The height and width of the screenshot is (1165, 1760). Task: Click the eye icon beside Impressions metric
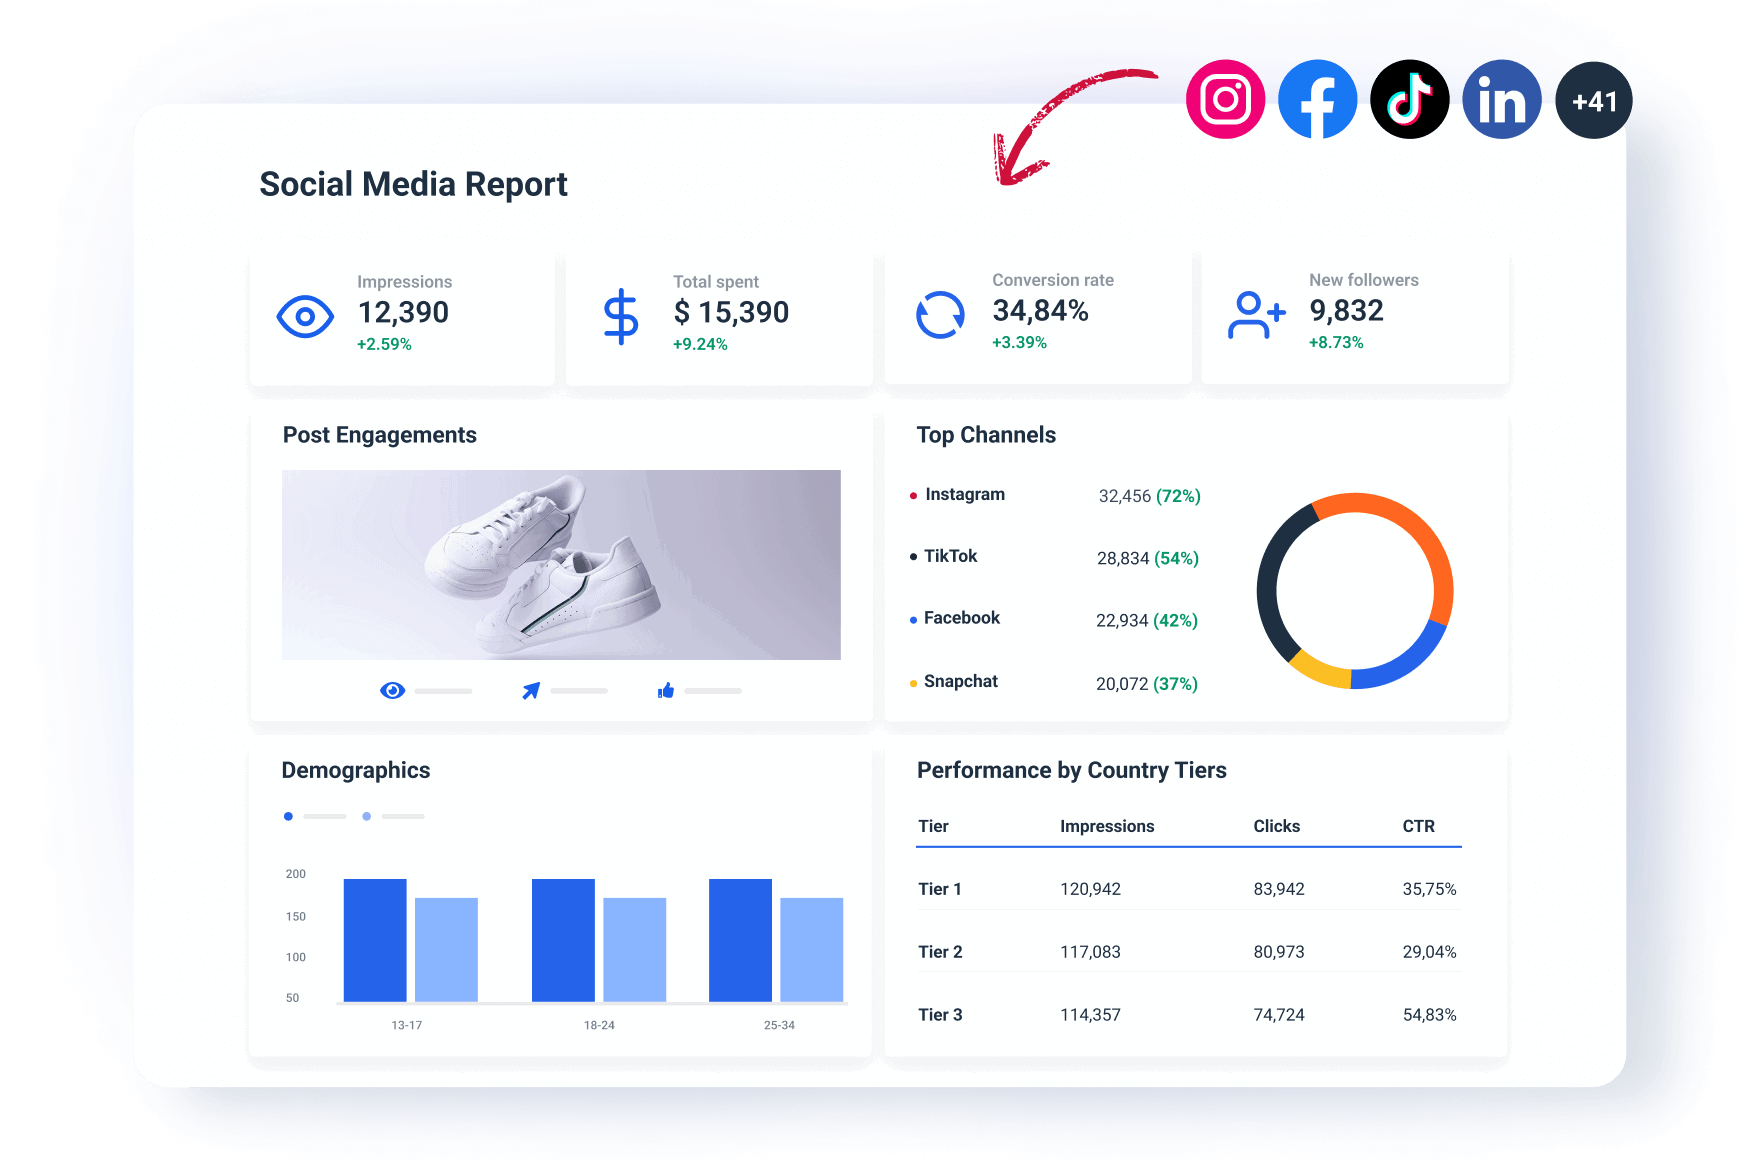(305, 316)
